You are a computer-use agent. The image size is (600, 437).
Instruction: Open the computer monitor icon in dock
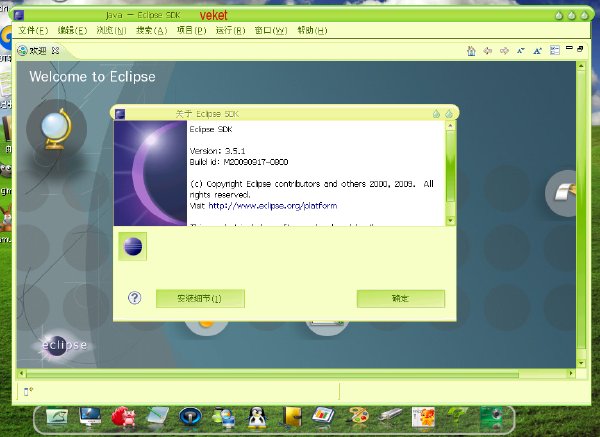coord(90,417)
